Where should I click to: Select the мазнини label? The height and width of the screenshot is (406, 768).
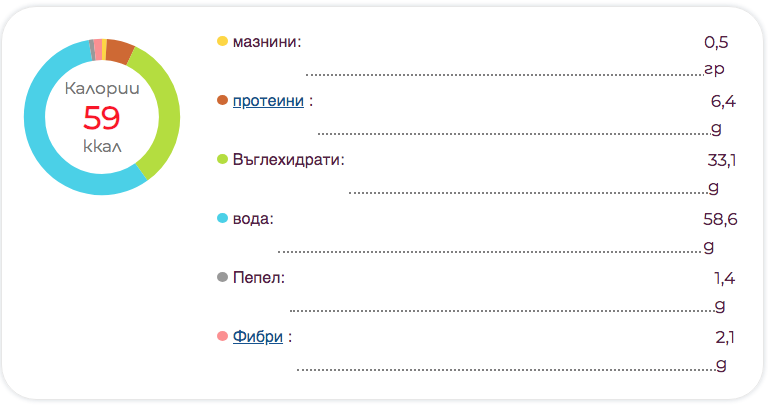click(266, 43)
